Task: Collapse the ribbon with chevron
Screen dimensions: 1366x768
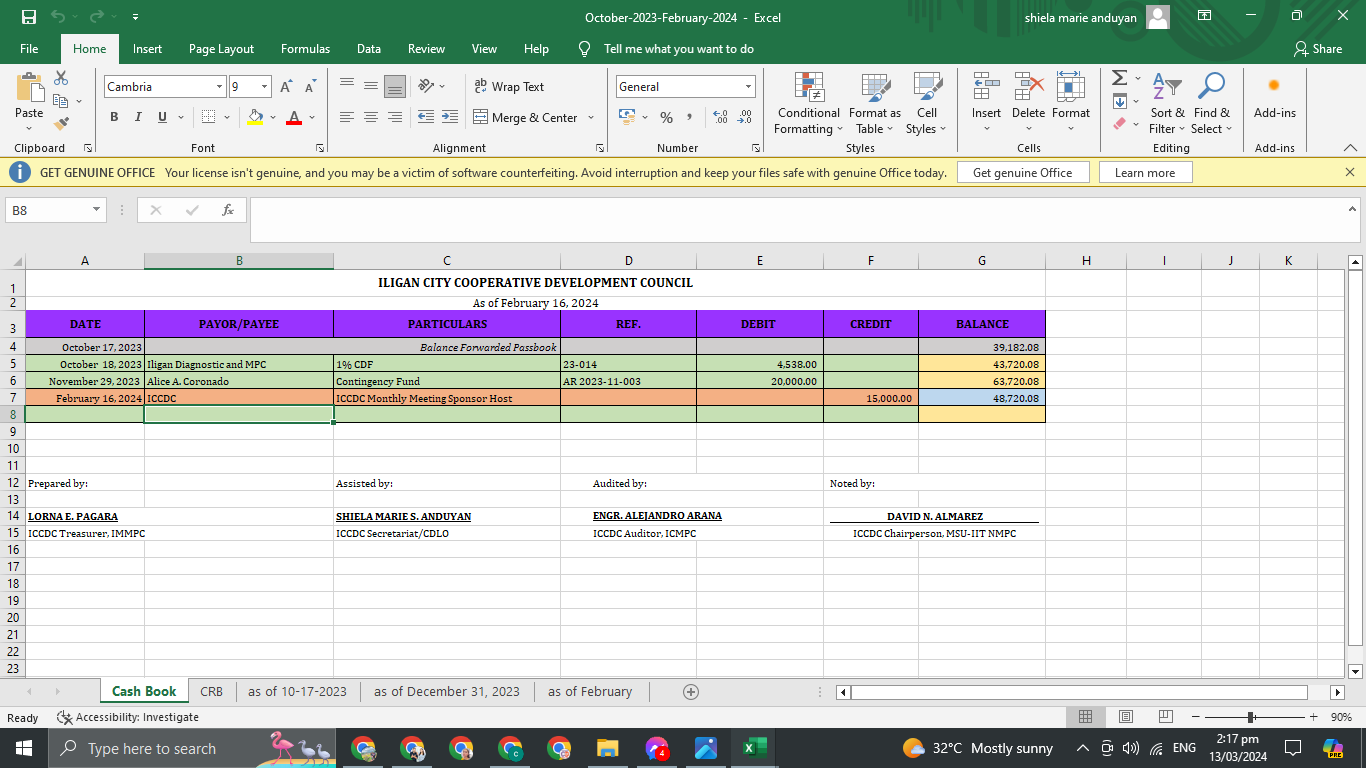Action: [1350, 148]
